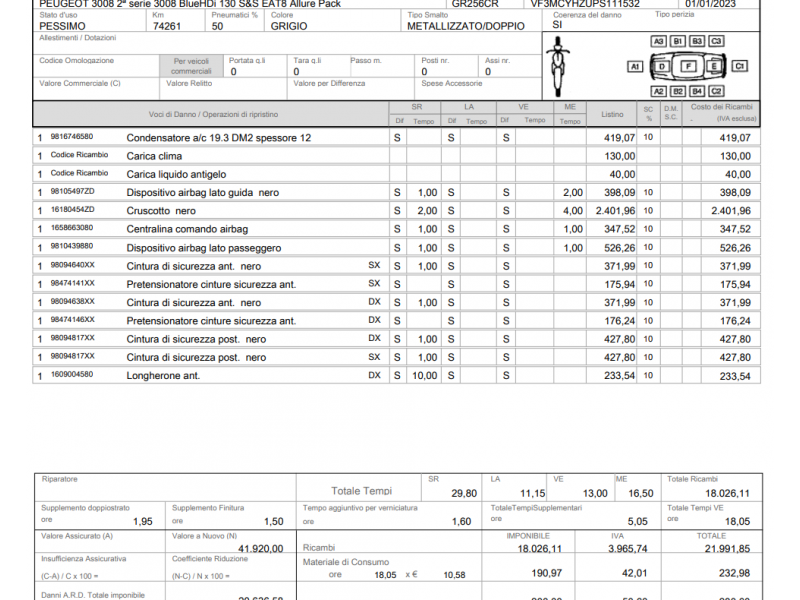The height and width of the screenshot is (600, 800).
Task: Click the Costo dei Ricambi header
Action: tap(721, 107)
